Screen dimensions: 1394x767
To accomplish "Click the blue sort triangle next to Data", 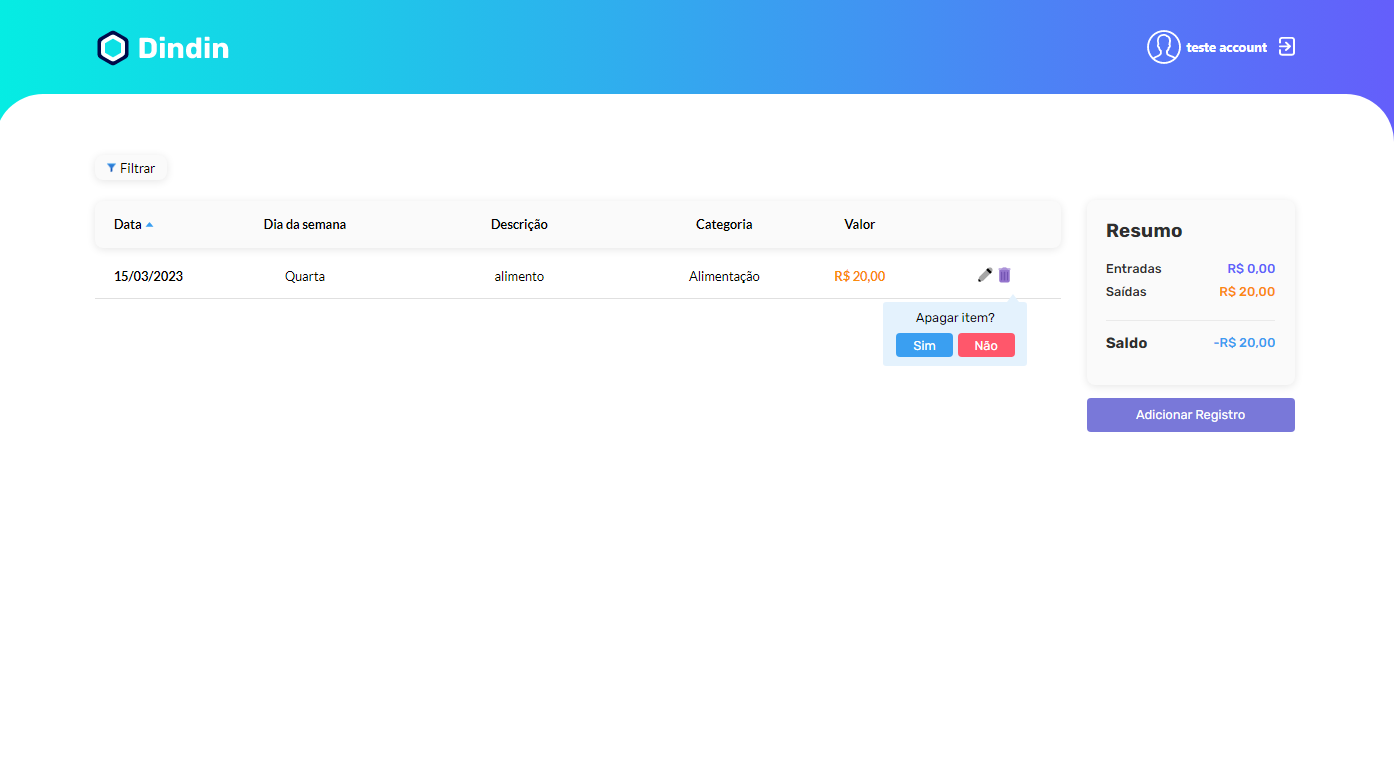I will pyautogui.click(x=148, y=224).
